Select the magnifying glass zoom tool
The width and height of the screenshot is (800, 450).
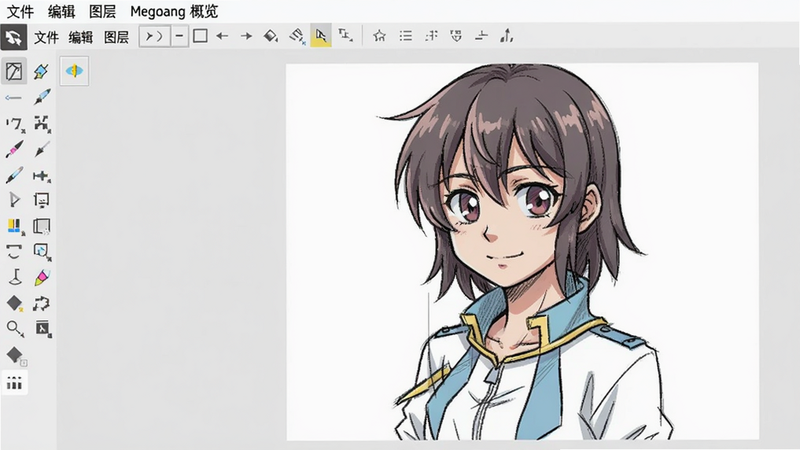[15, 329]
